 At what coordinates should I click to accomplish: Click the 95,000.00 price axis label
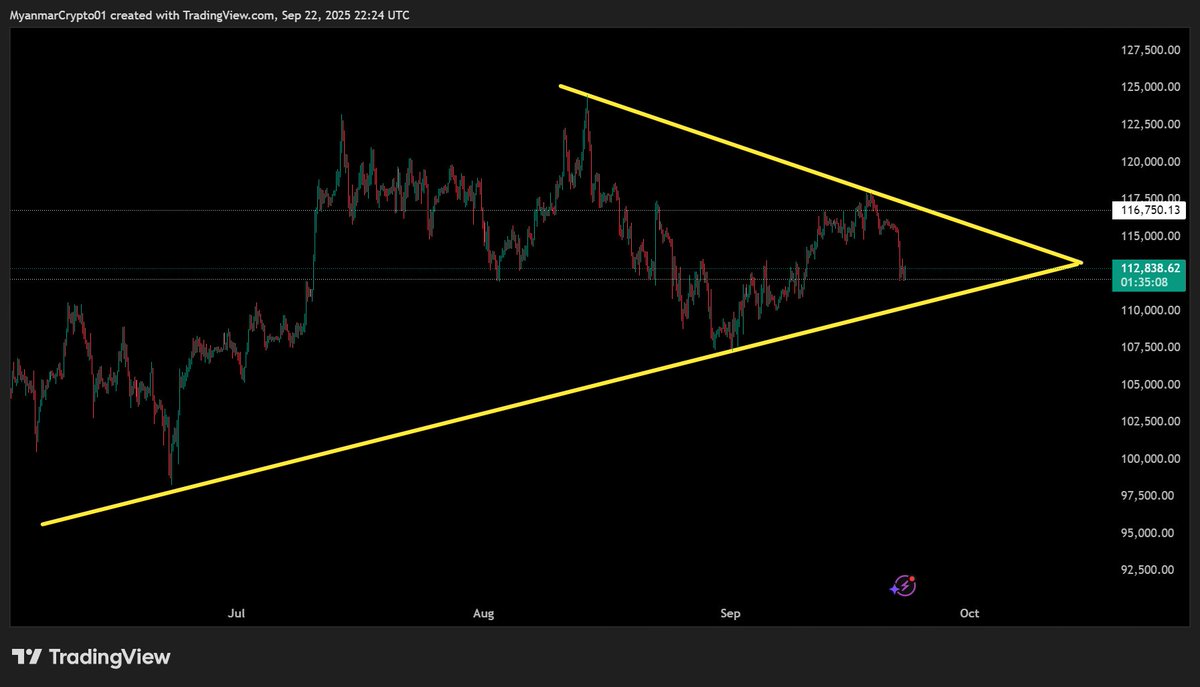tap(1149, 533)
